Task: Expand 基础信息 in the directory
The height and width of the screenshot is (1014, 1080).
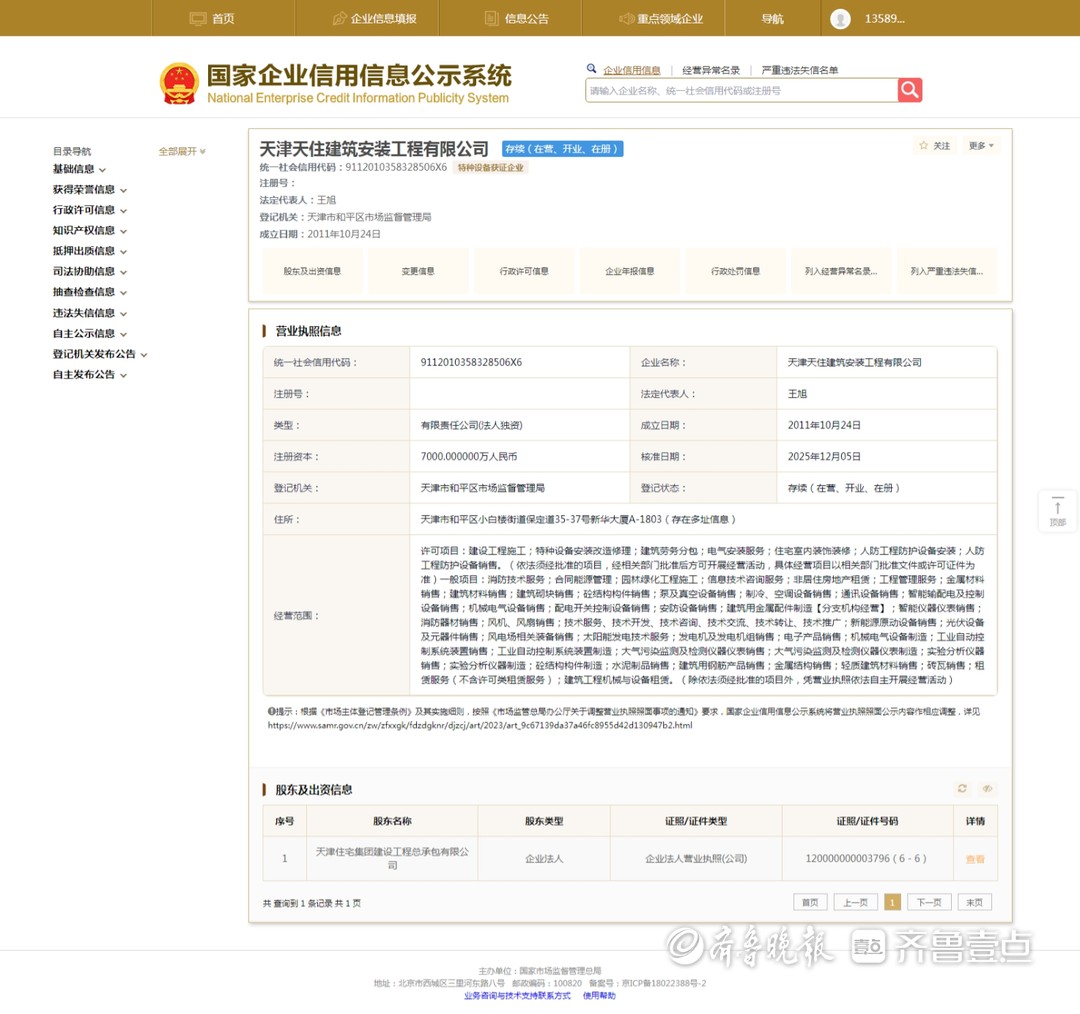Action: (x=79, y=169)
